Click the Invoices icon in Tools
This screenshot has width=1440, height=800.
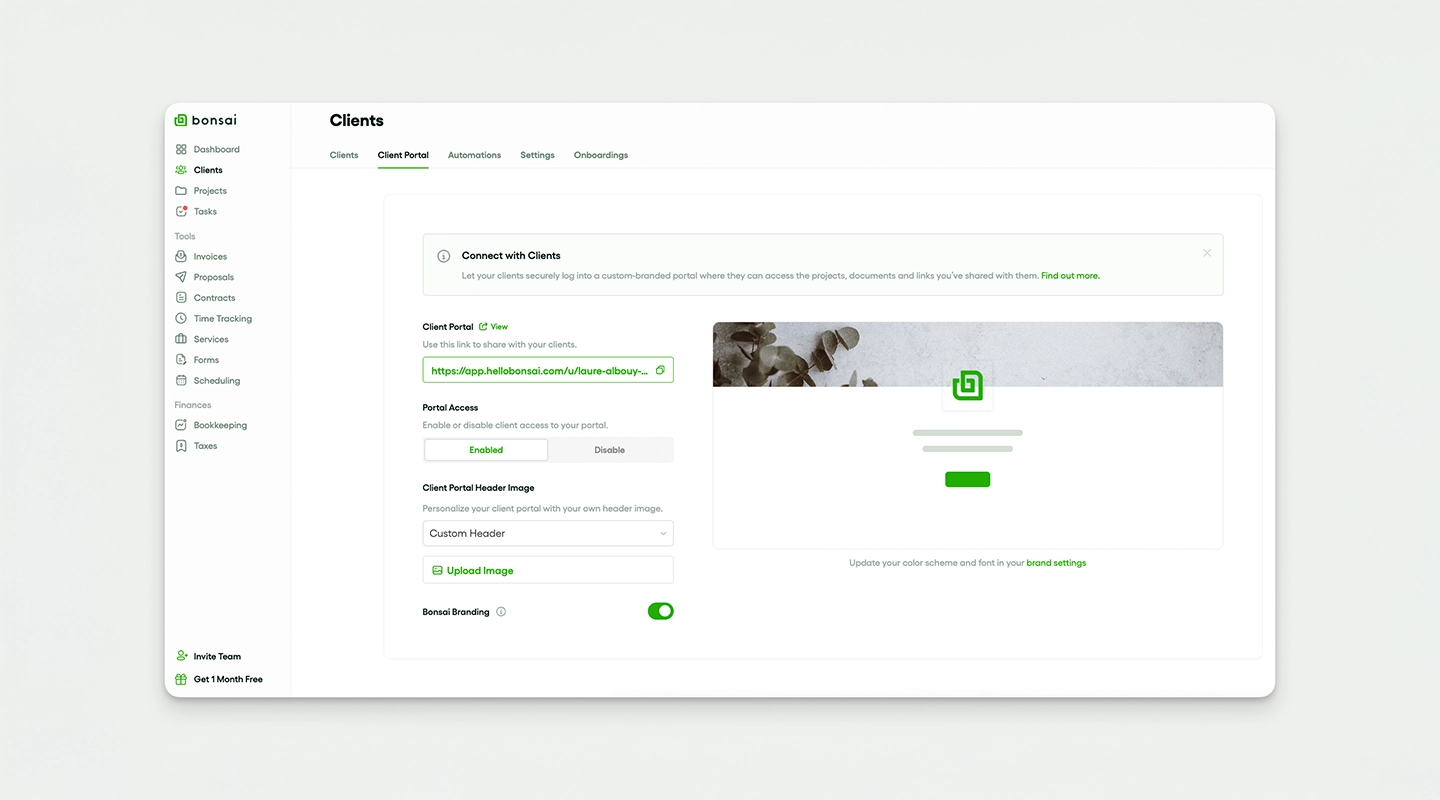click(181, 257)
